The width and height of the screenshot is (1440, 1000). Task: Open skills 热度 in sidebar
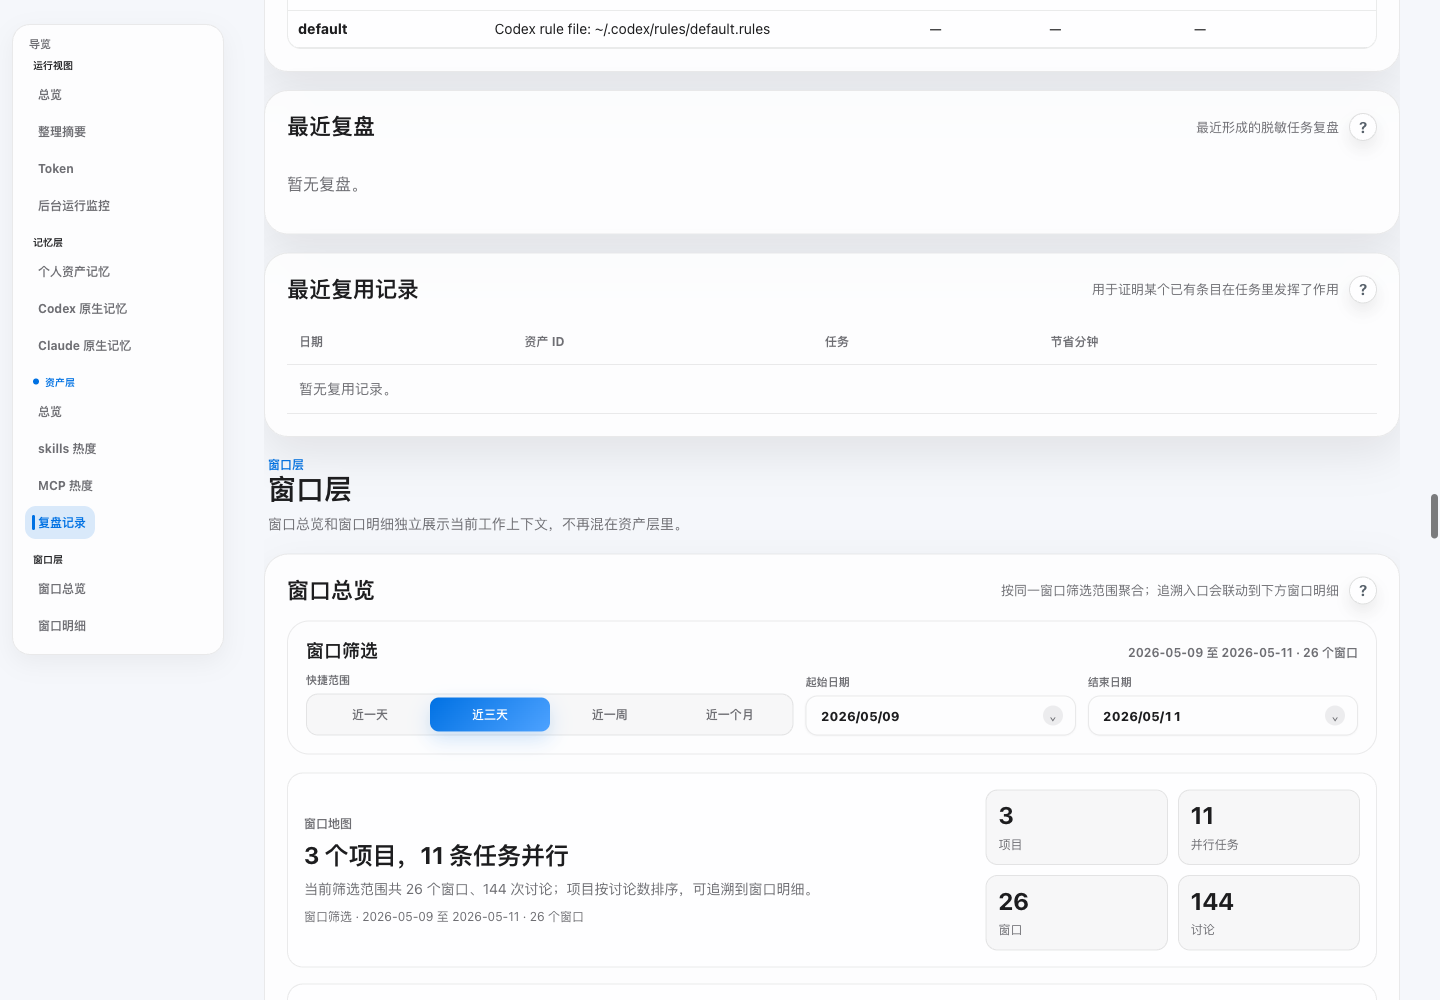(x=67, y=449)
